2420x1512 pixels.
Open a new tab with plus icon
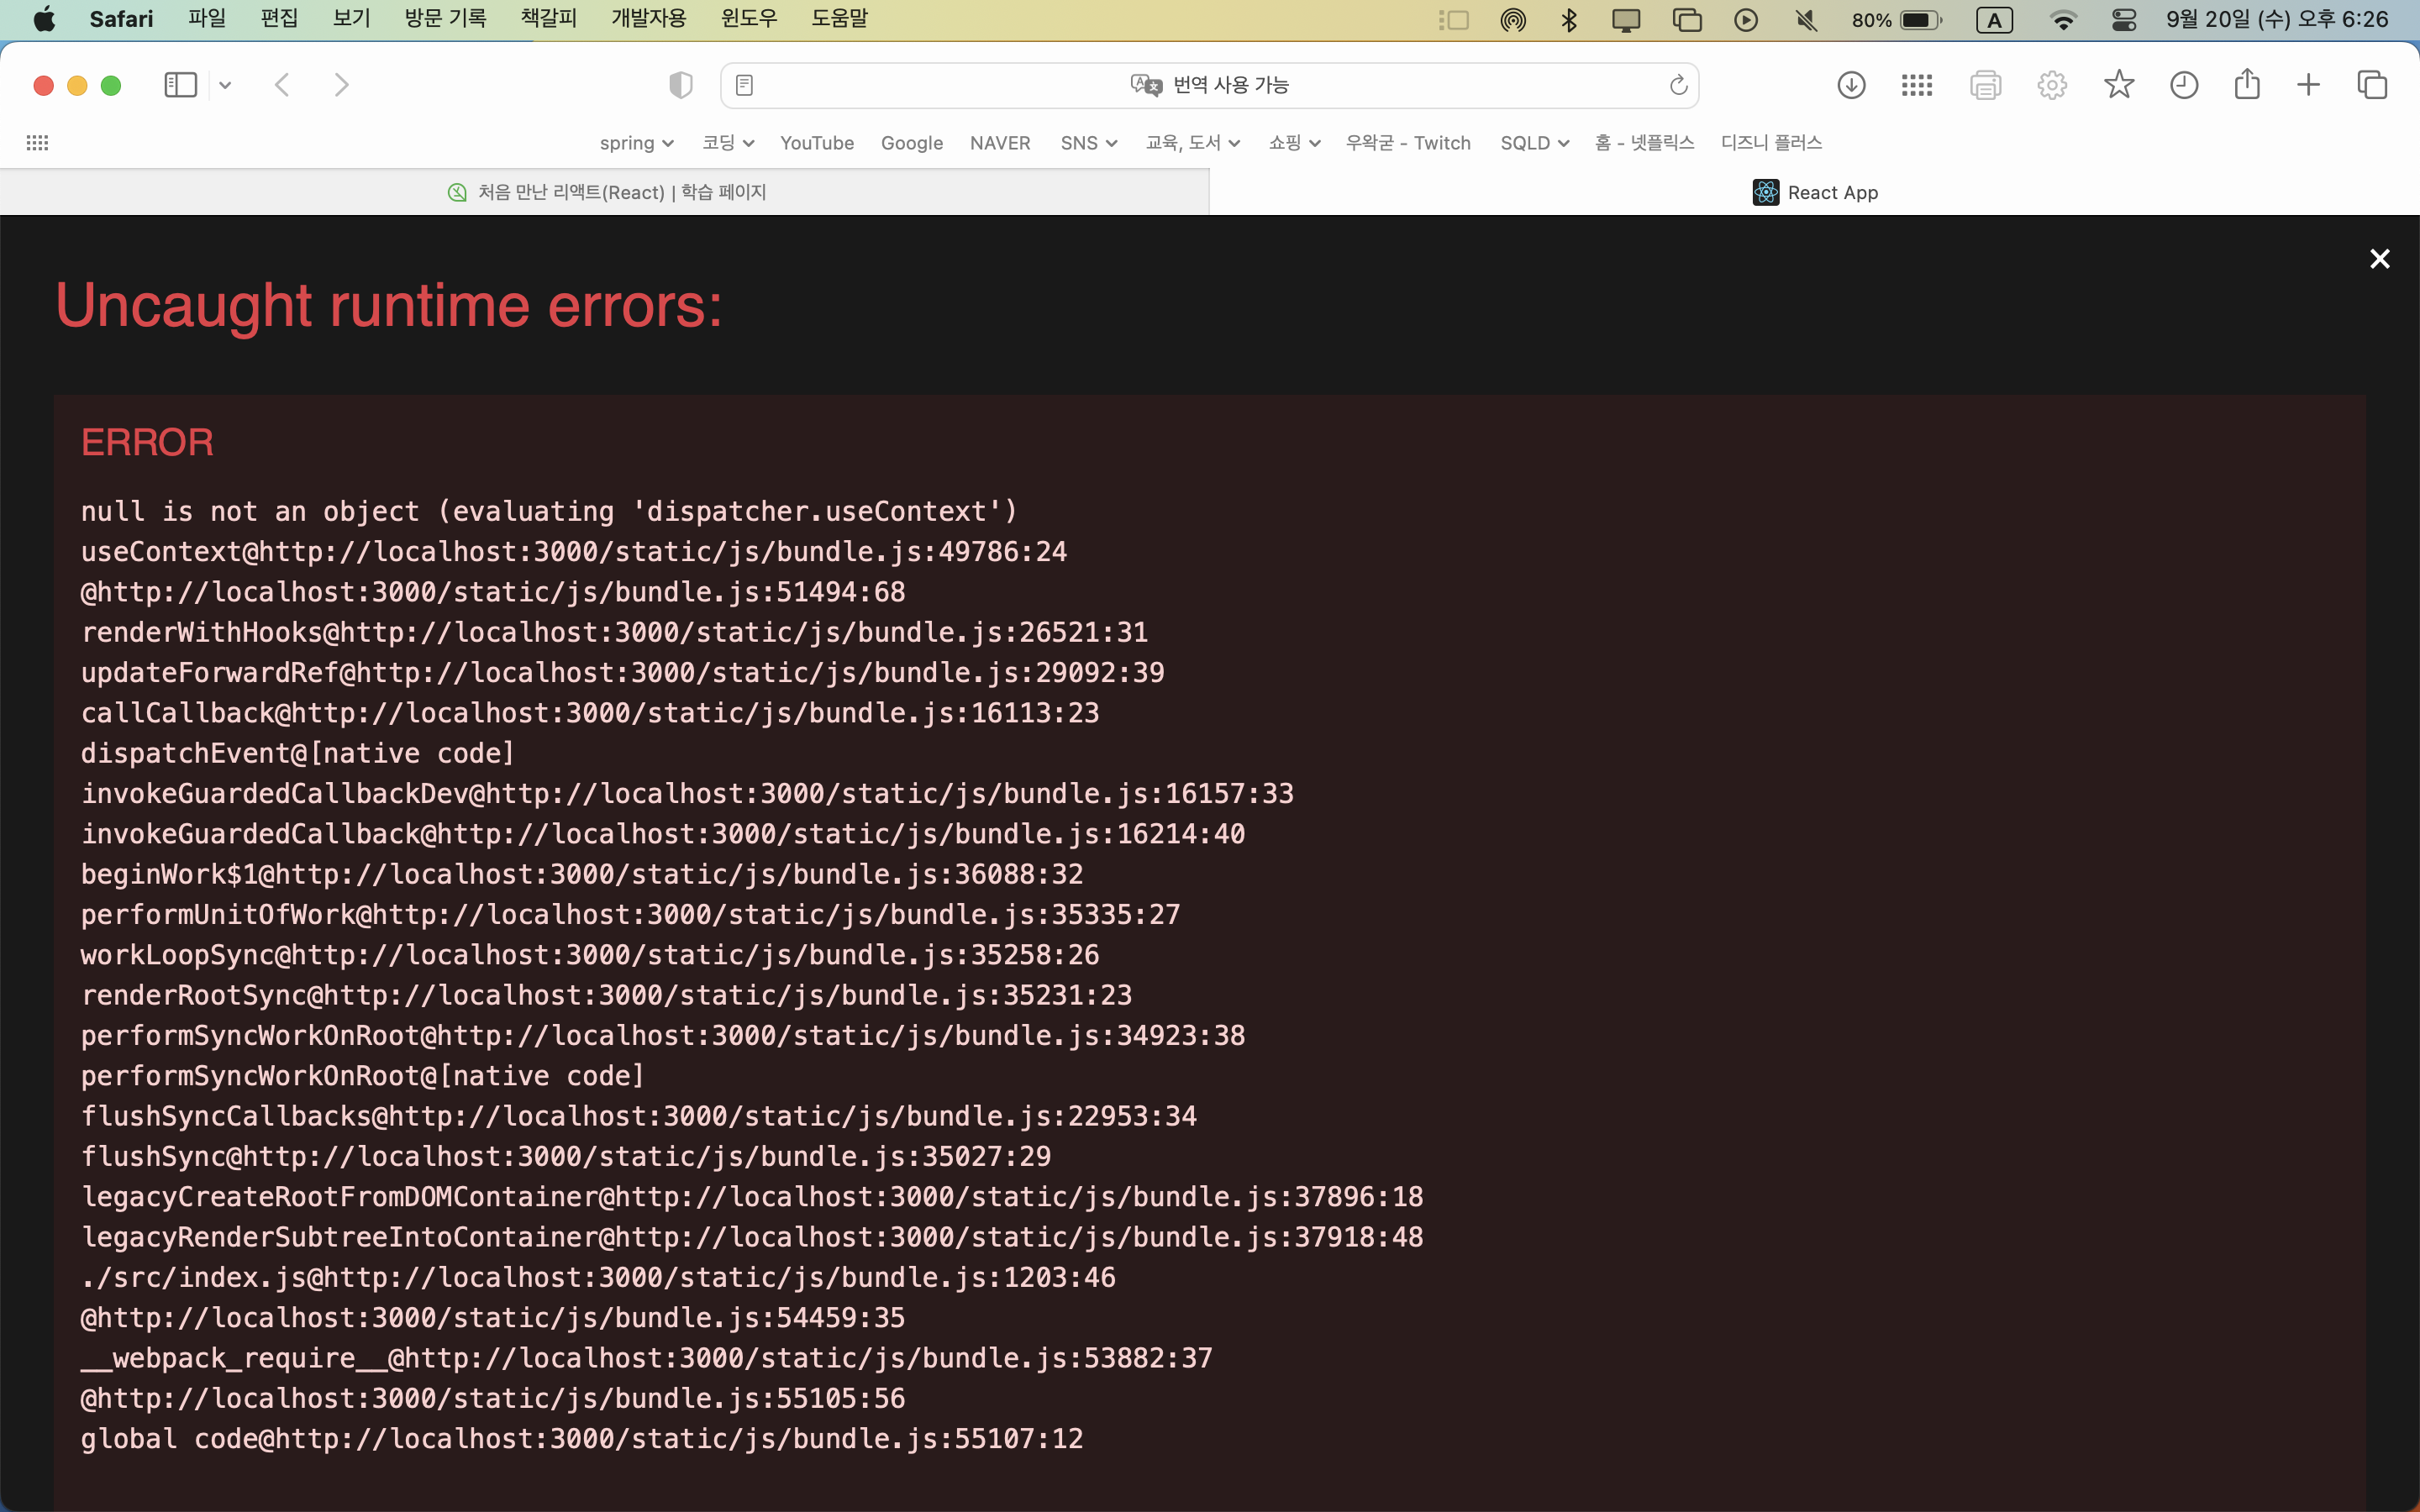[x=2308, y=85]
